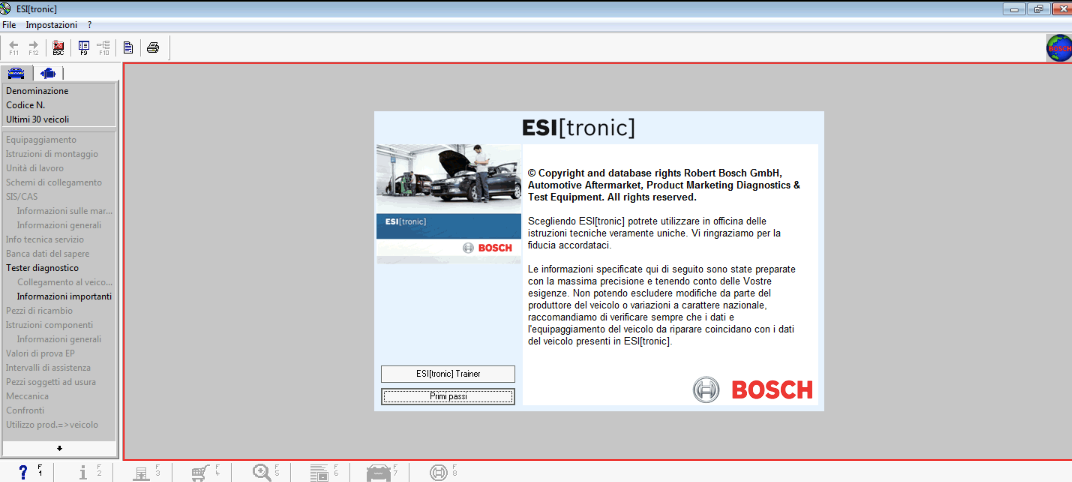Click the Bosch globe icon top right
The image size is (1072, 482).
click(x=1058, y=47)
